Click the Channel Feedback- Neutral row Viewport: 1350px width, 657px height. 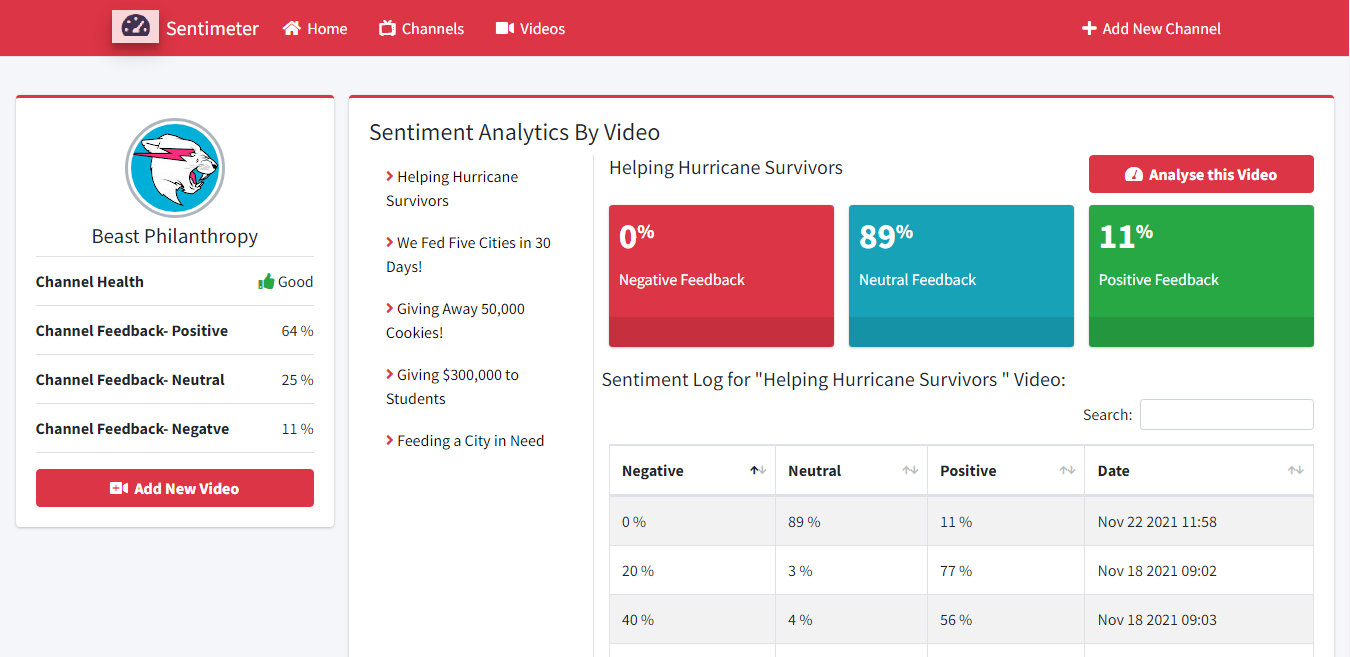coord(175,380)
